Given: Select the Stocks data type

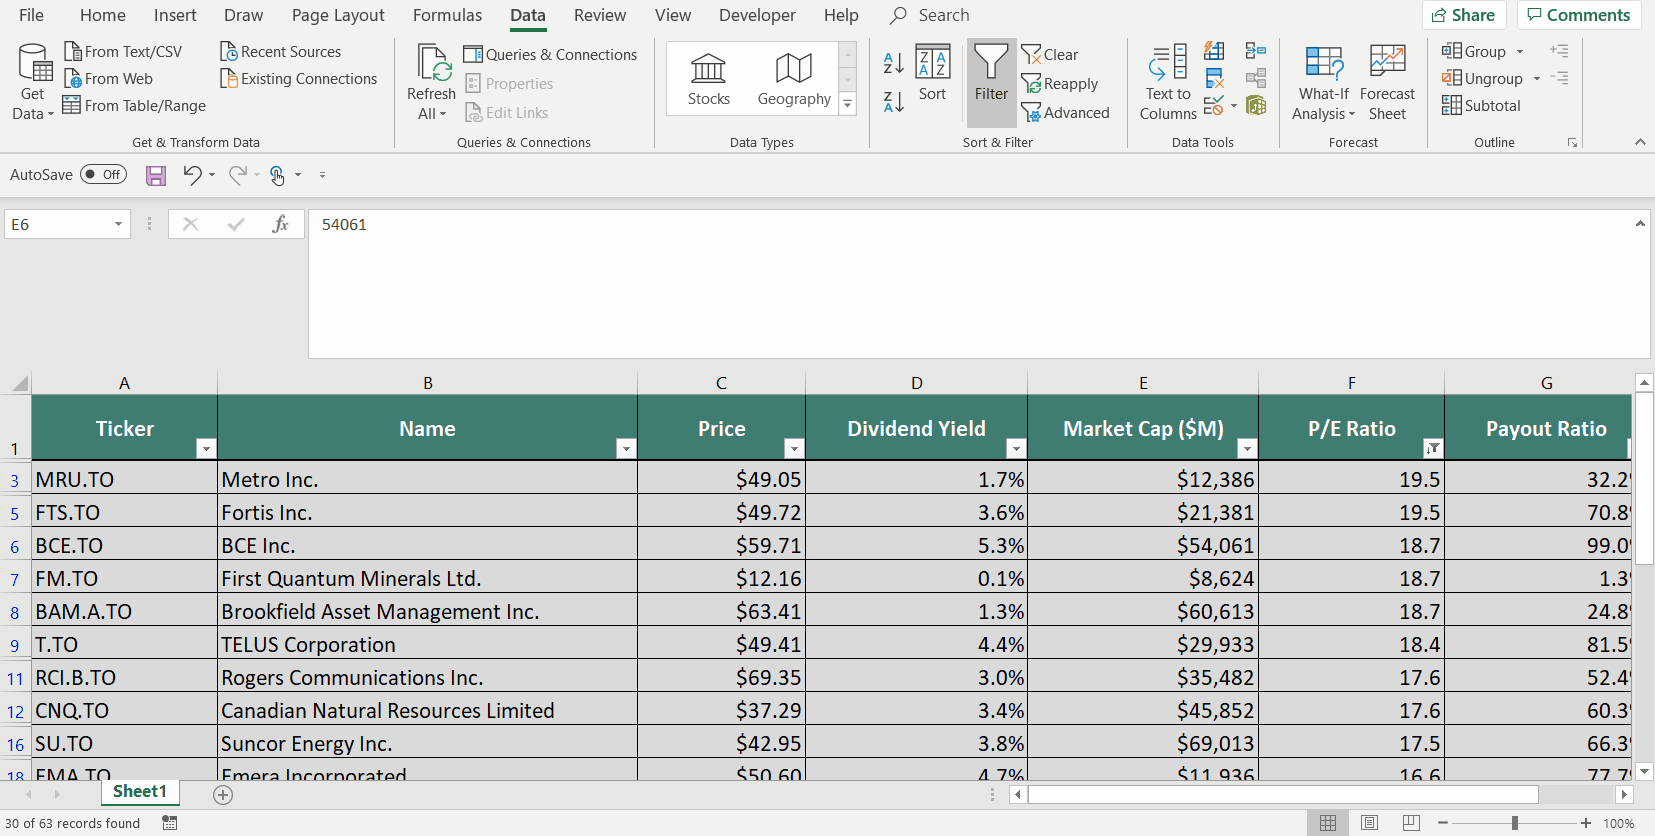Looking at the screenshot, I should coord(708,79).
